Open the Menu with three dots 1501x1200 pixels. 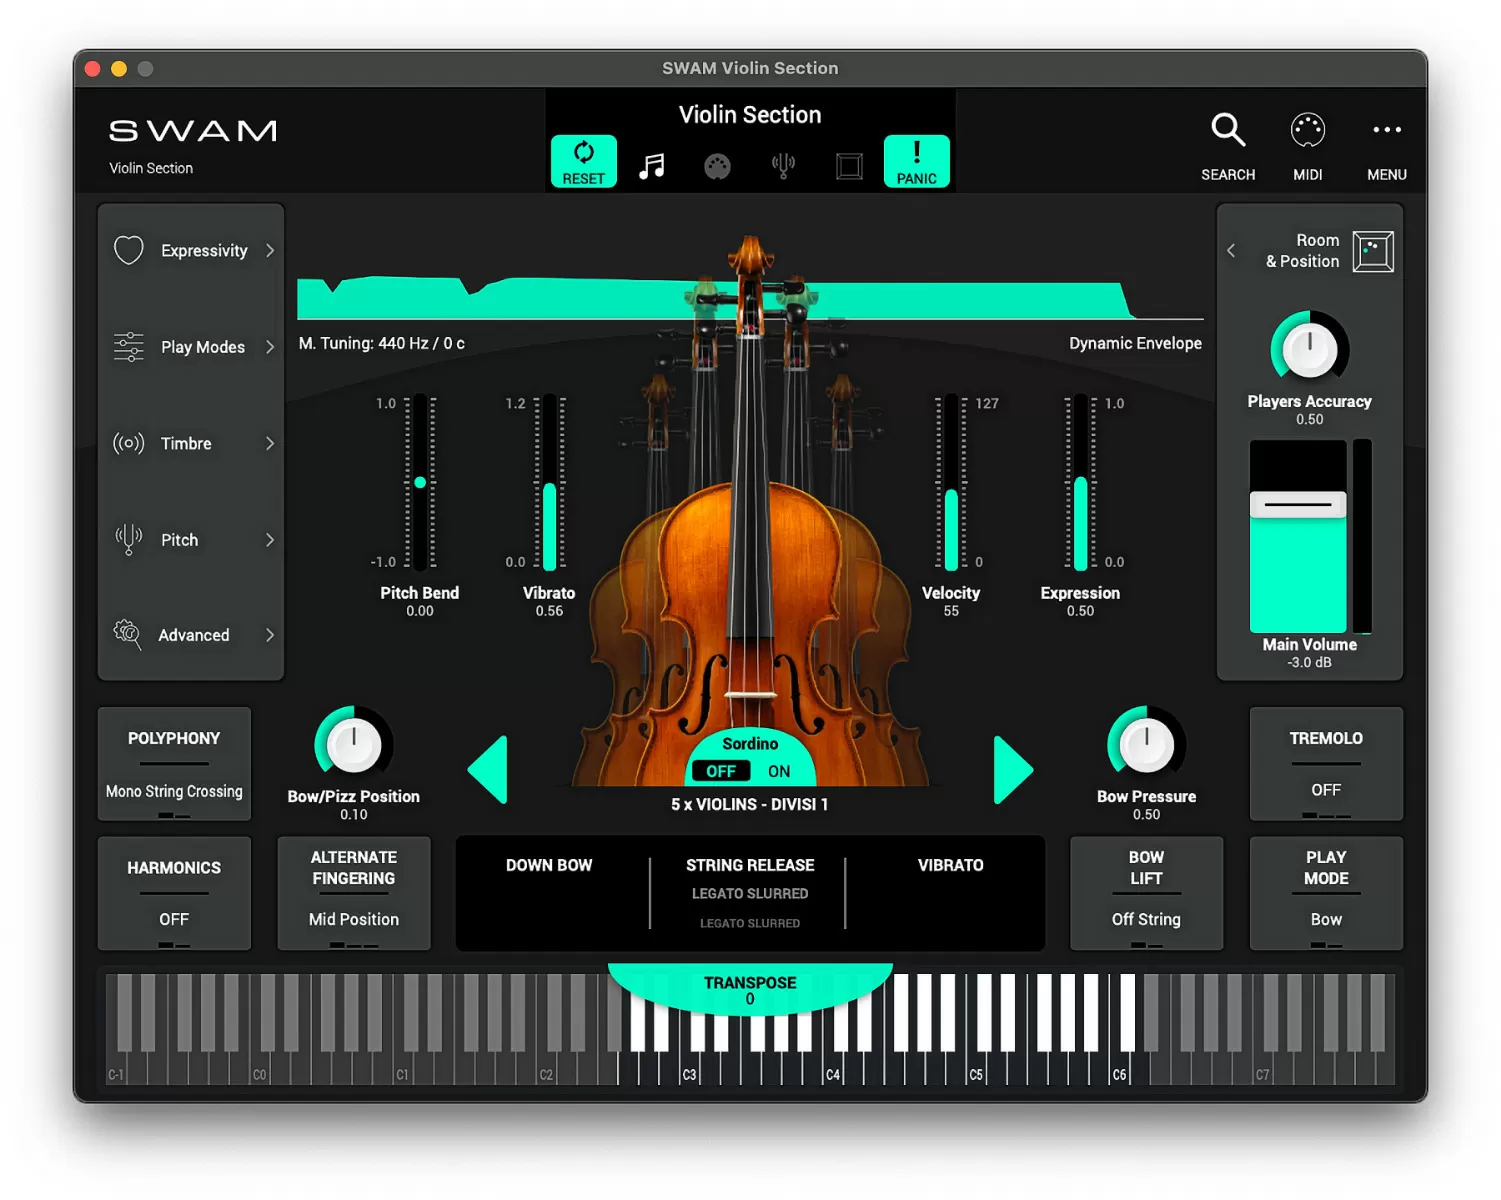(1387, 130)
